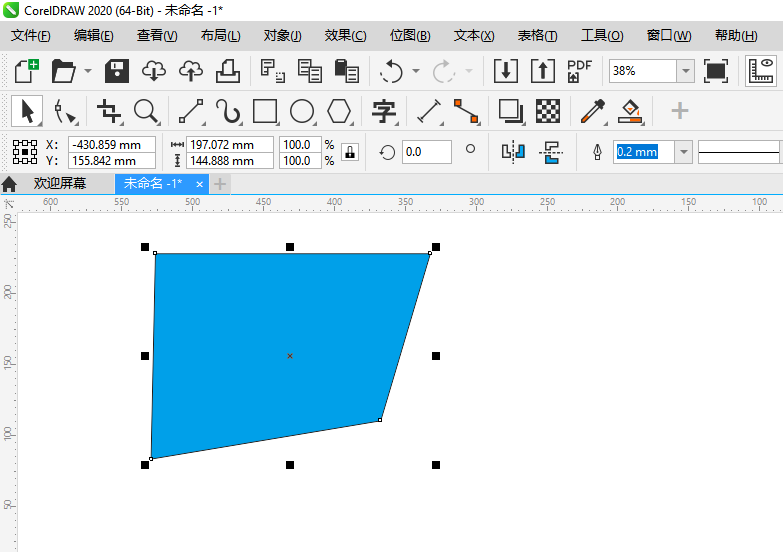Image resolution: width=783 pixels, height=552 pixels.
Task: Click the Save floppy disk icon
Action: click(x=118, y=71)
